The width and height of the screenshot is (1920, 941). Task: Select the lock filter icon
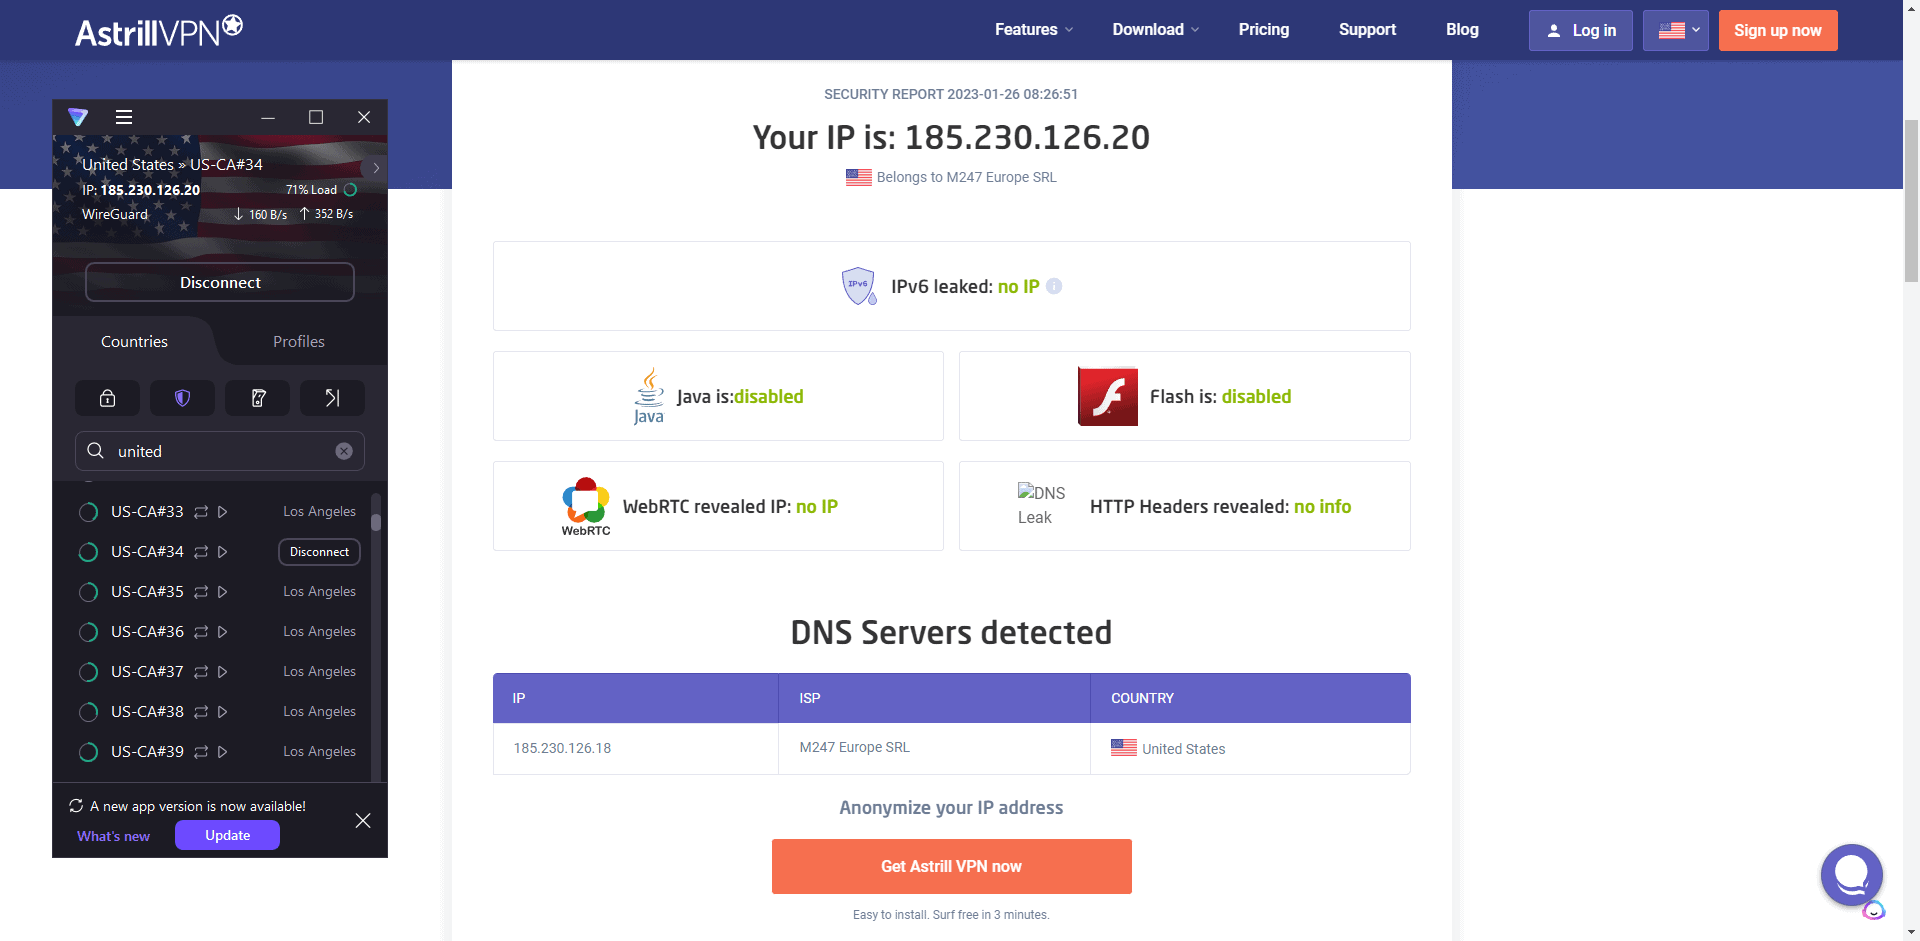[x=107, y=398]
